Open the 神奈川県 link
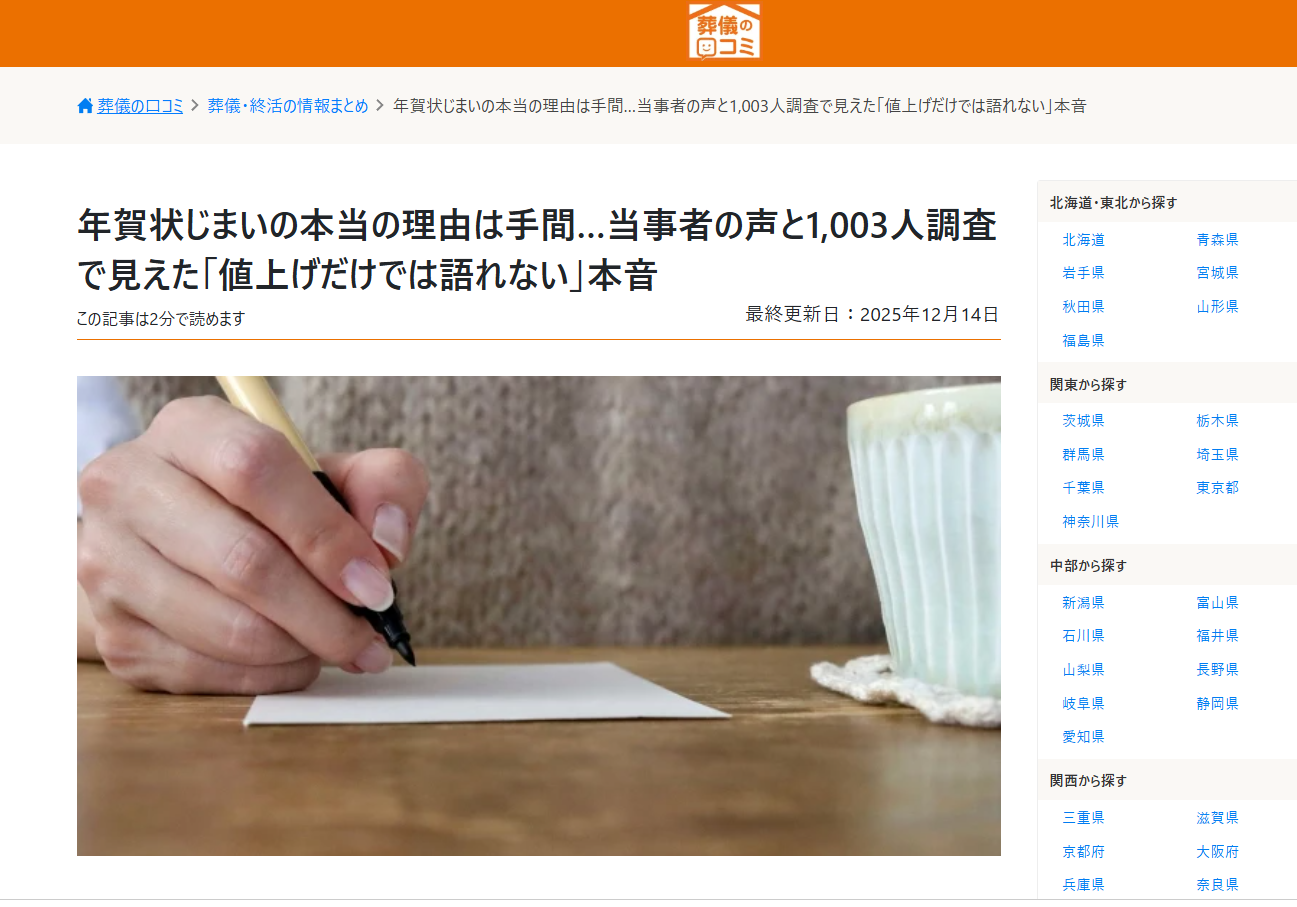Screen dimensions: 1297x907 tap(1090, 522)
